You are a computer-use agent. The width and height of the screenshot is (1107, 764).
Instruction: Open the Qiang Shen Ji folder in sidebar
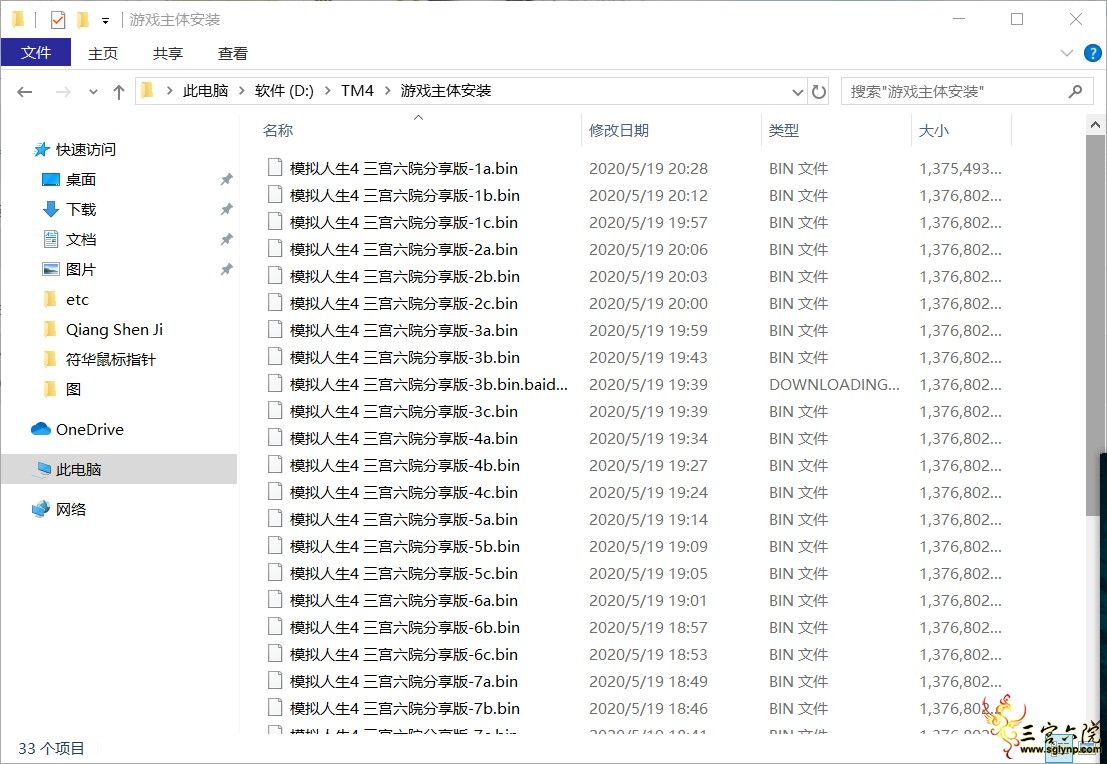click(114, 329)
